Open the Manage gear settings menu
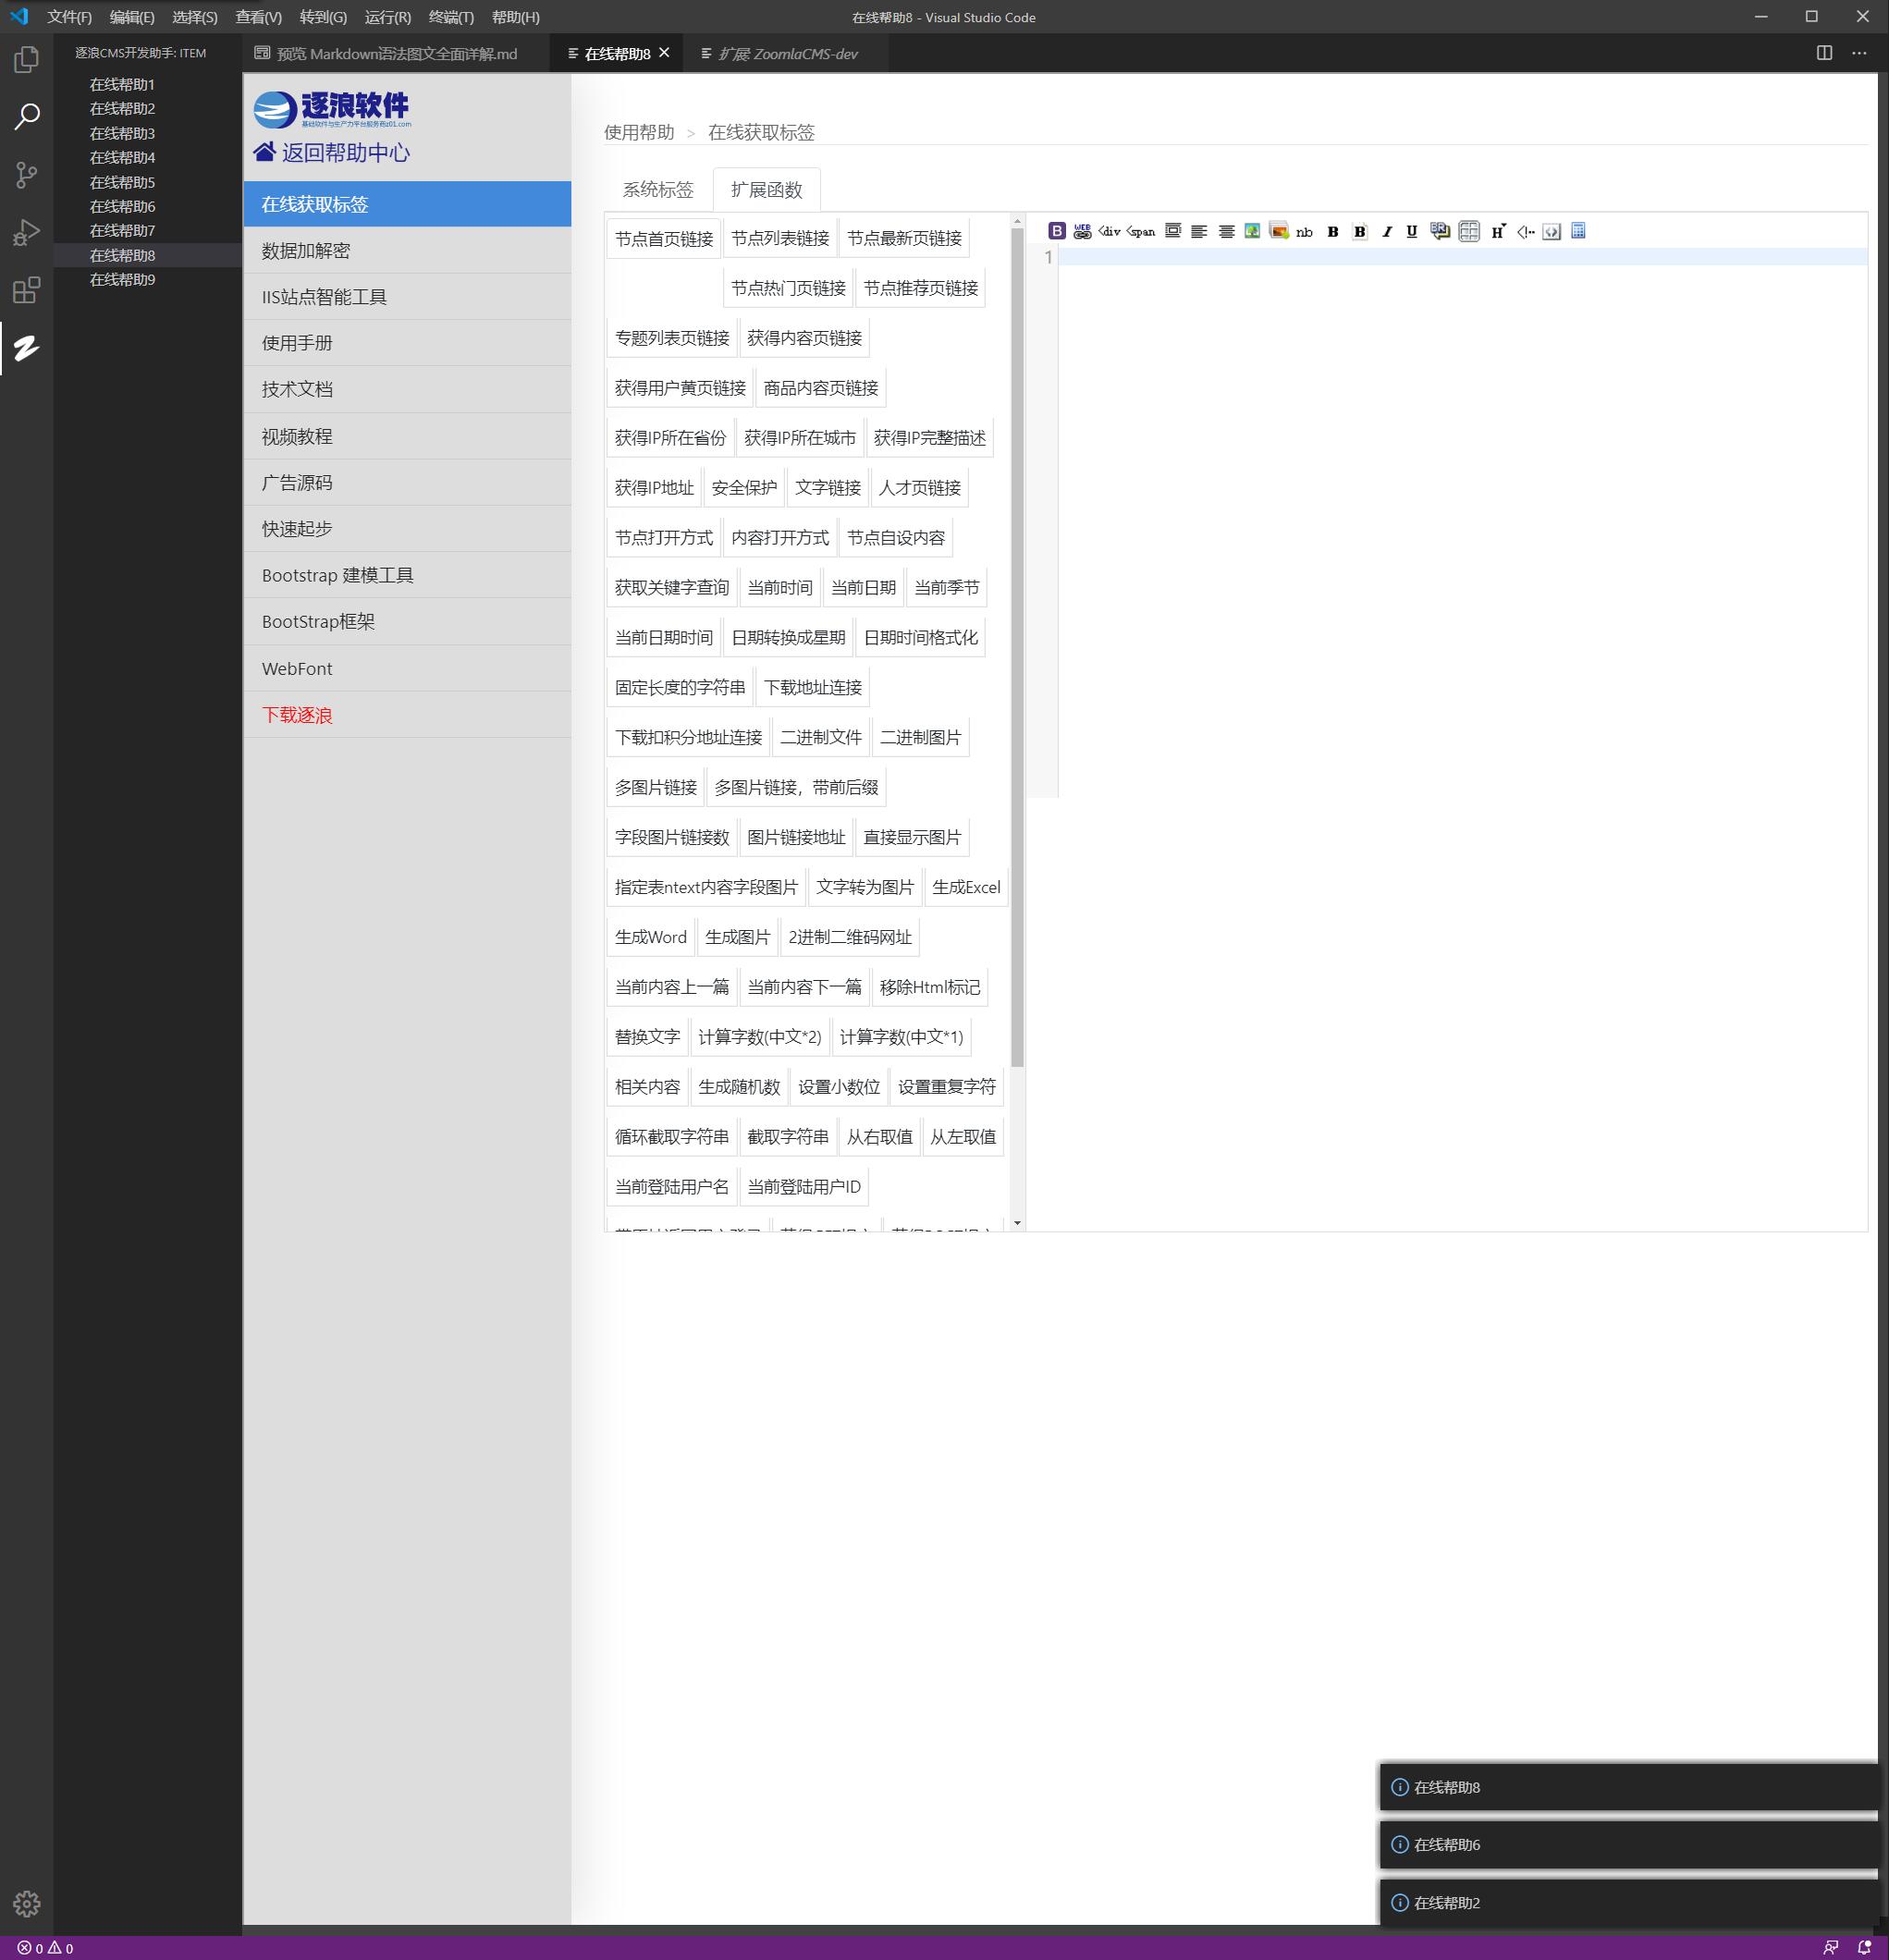Image resolution: width=1889 pixels, height=1960 pixels. pyautogui.click(x=27, y=1904)
